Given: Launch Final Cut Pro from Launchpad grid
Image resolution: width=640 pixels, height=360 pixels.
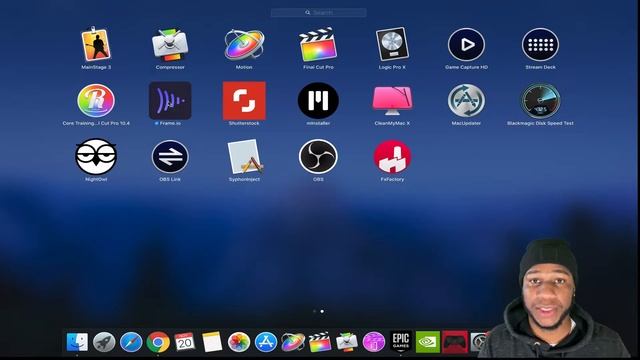Looking at the screenshot, I should (x=318, y=44).
